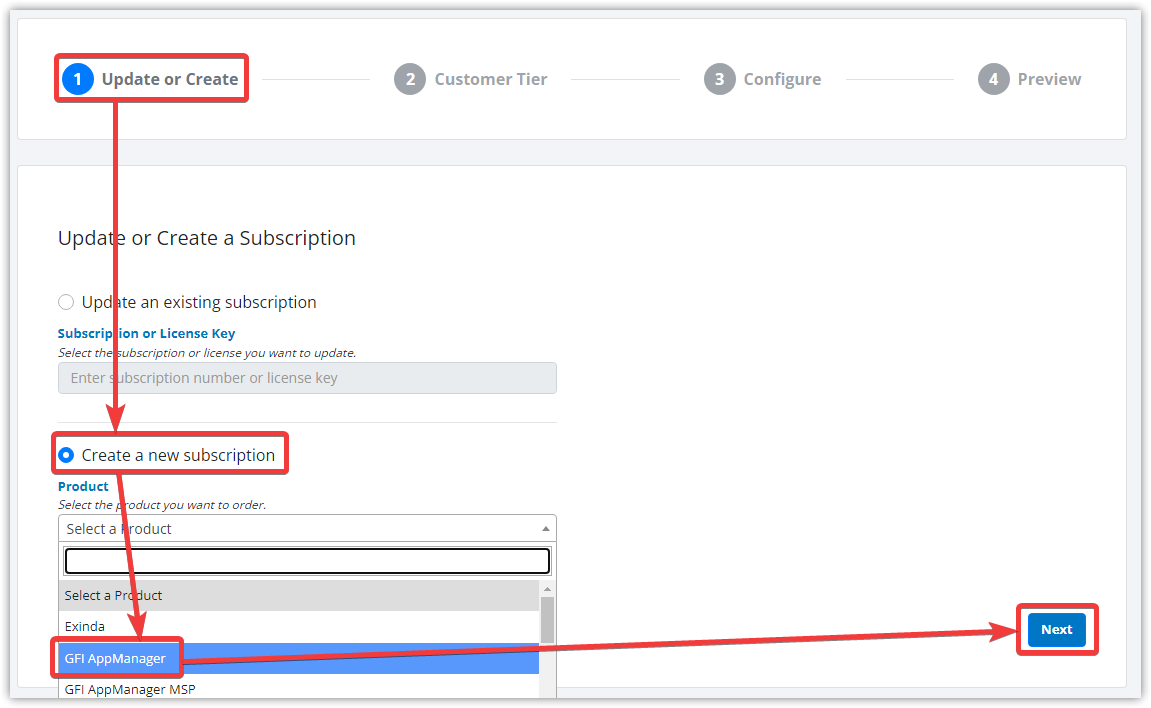Choose Exinda from the product list
The image size is (1151, 708).
[x=299, y=627]
